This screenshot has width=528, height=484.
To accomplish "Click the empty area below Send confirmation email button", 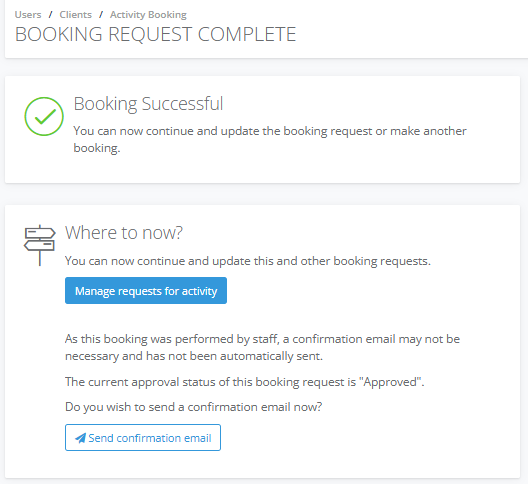I will click(x=263, y=464).
